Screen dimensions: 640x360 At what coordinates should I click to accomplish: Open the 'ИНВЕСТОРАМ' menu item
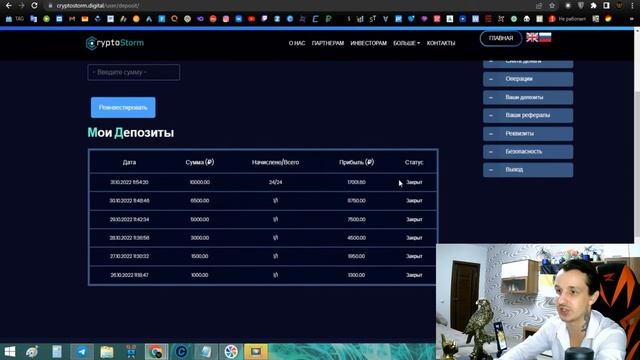(x=368, y=43)
